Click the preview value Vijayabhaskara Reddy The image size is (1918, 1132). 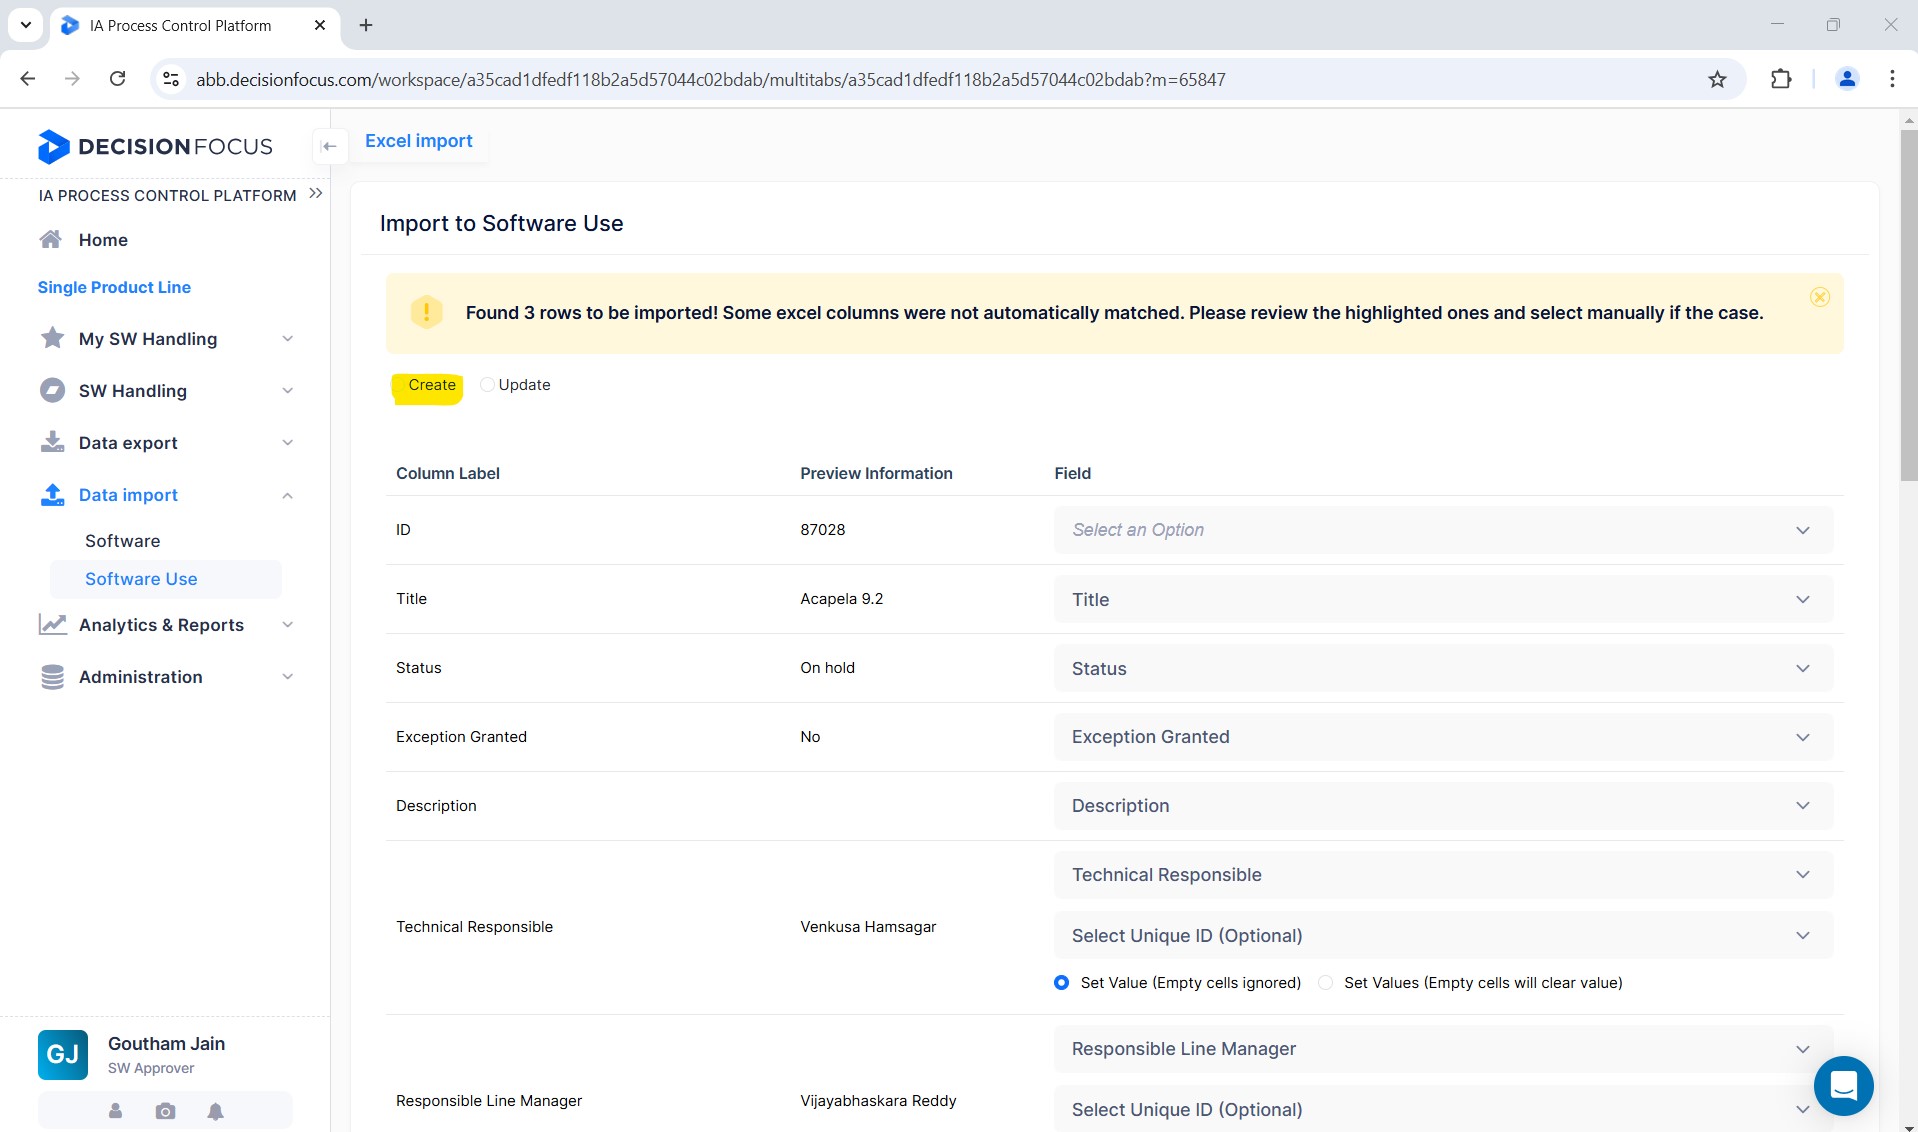[x=878, y=1101]
